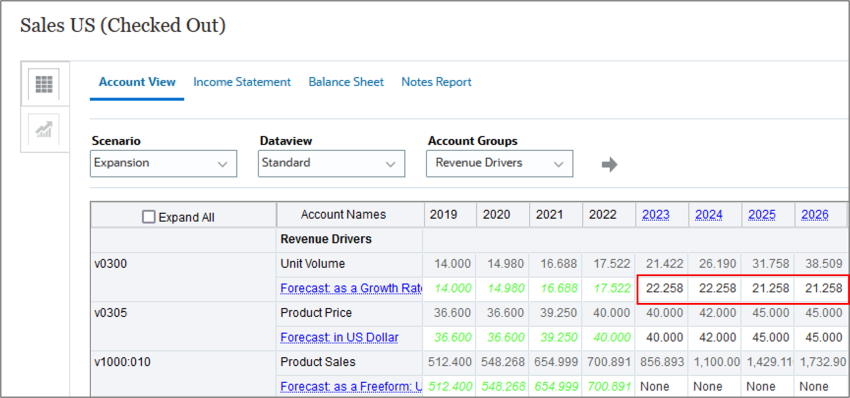Tick the Expand All checkbox
Image resolution: width=850 pixels, height=398 pixels.
pos(148,217)
